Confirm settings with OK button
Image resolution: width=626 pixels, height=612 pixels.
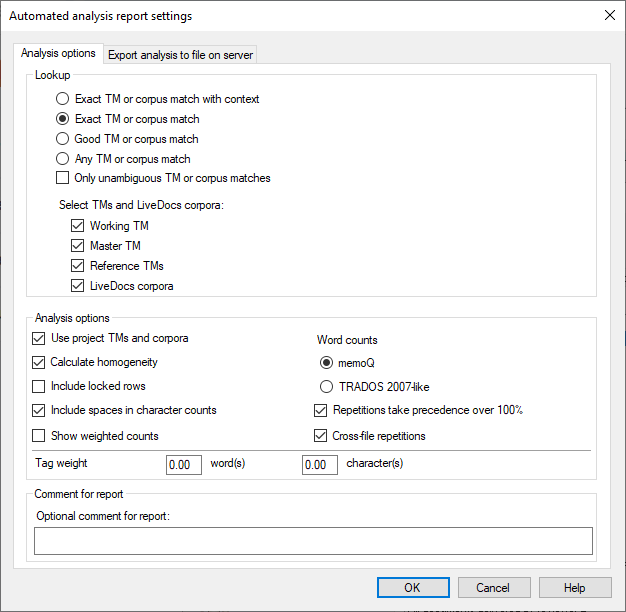[413, 587]
